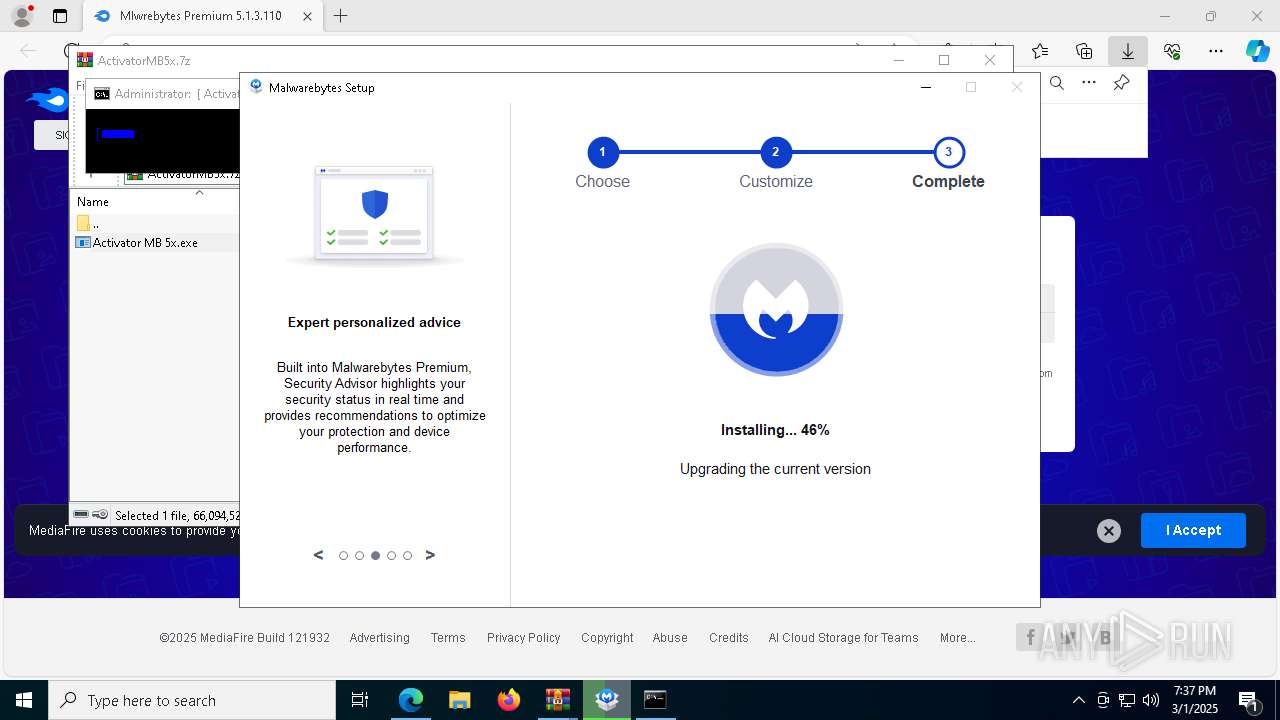Maximize the ActivatorMB5x.7z WinRAR window

point(943,60)
